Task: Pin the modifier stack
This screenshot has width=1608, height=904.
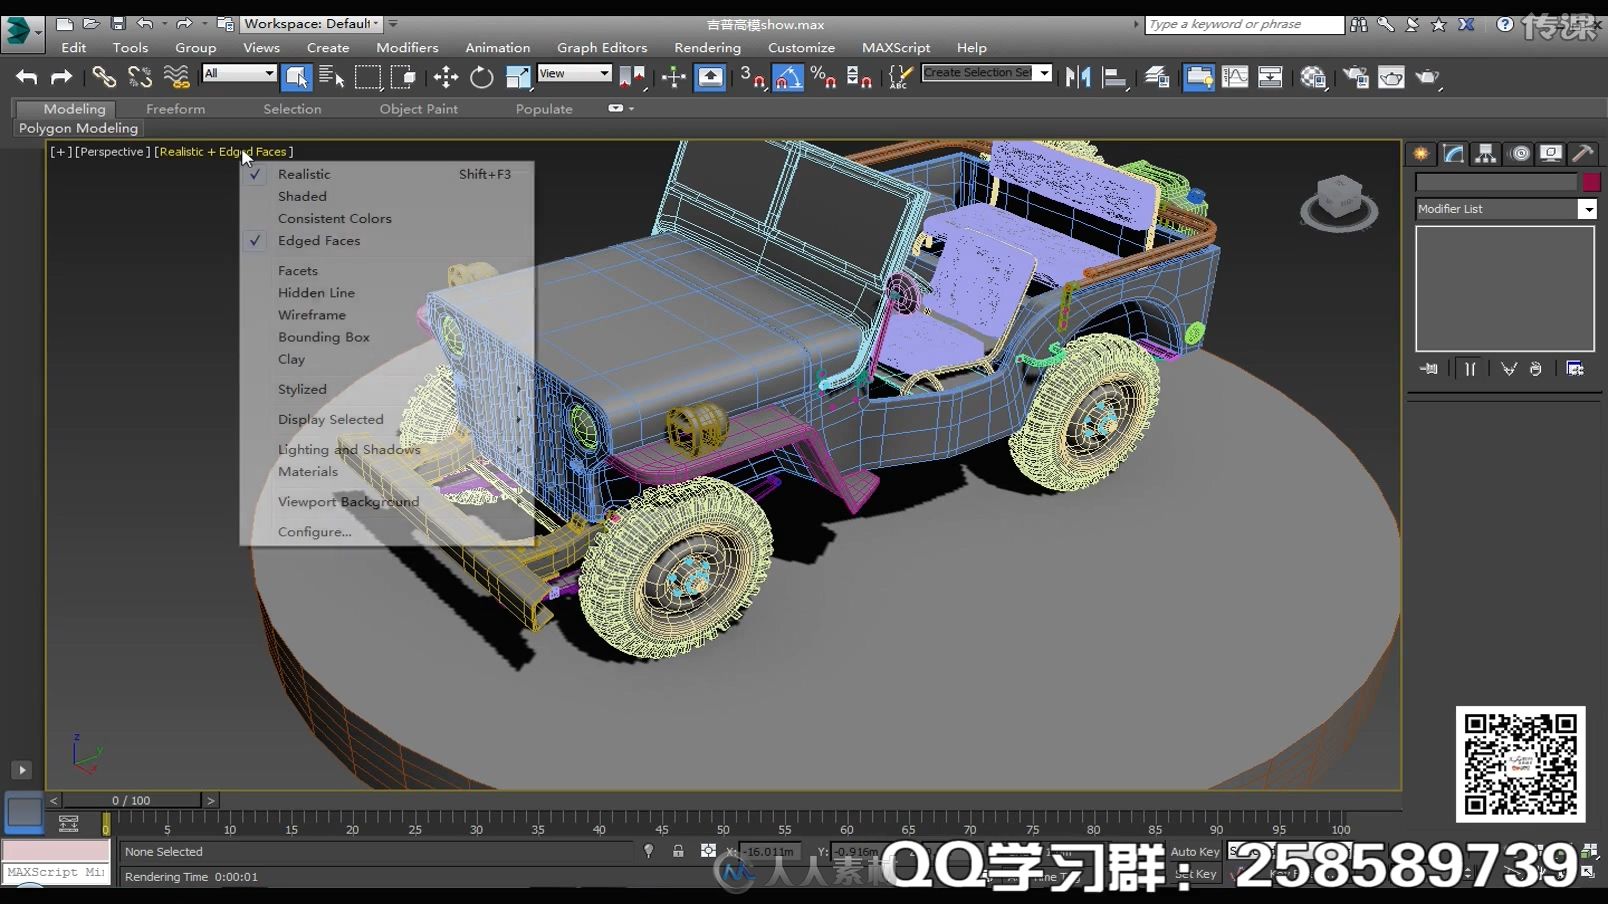Action: tap(1429, 369)
